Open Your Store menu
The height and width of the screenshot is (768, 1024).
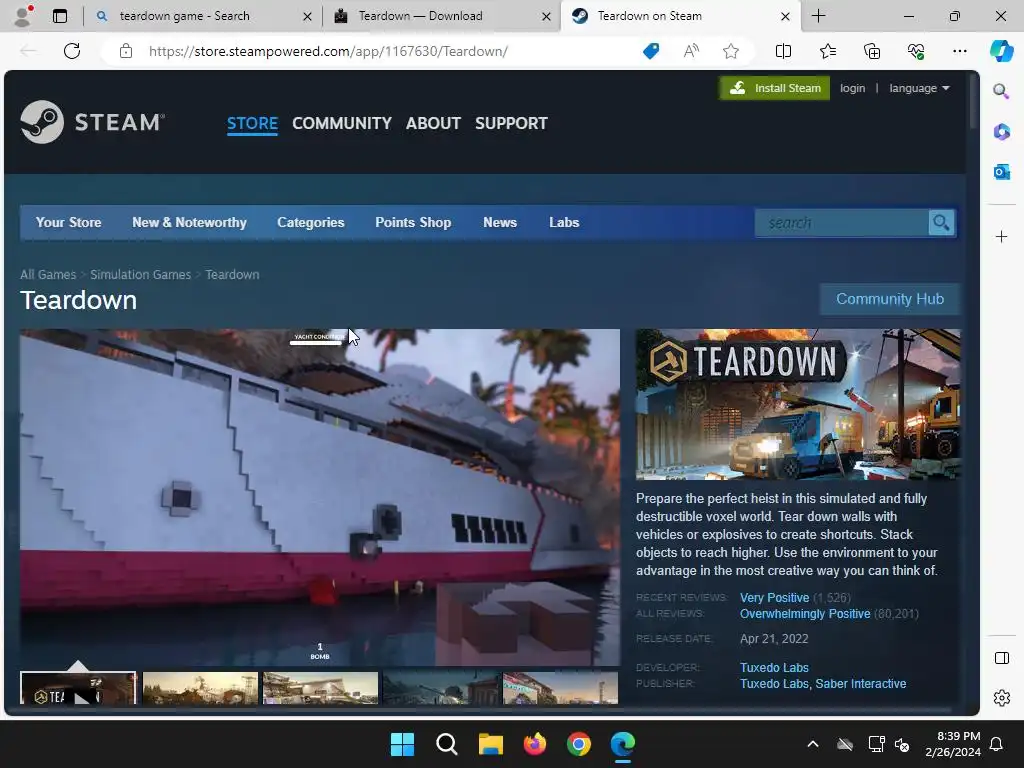click(x=69, y=223)
